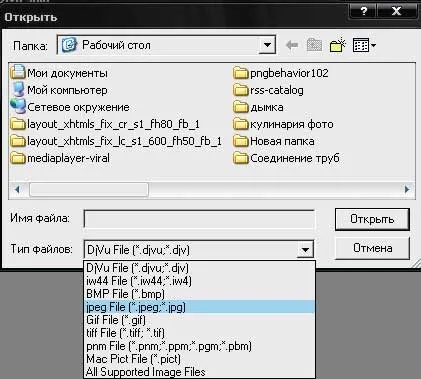Choose jpeg File type option
Viewport: 421px width, 379px height.
coord(199,307)
